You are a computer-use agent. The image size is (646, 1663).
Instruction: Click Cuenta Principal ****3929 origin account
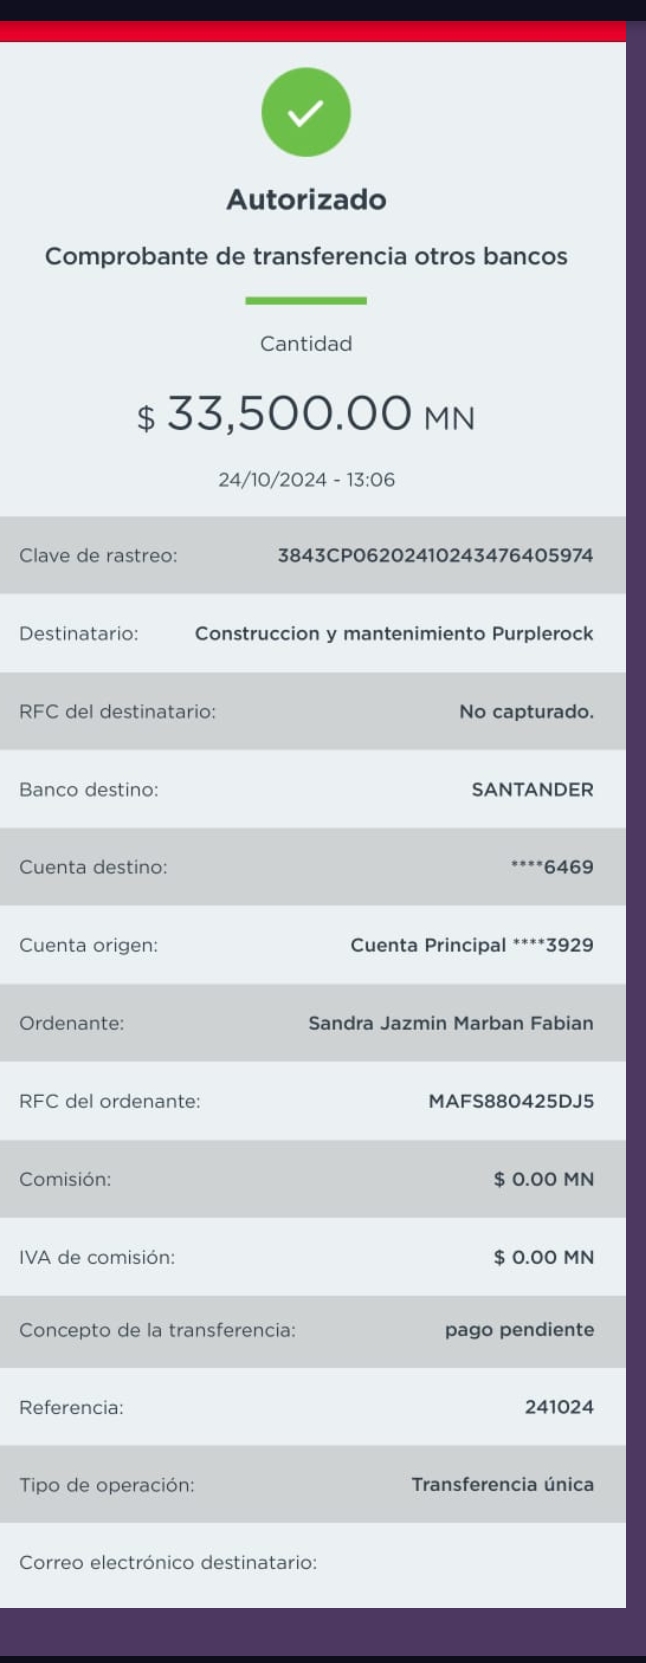point(472,945)
